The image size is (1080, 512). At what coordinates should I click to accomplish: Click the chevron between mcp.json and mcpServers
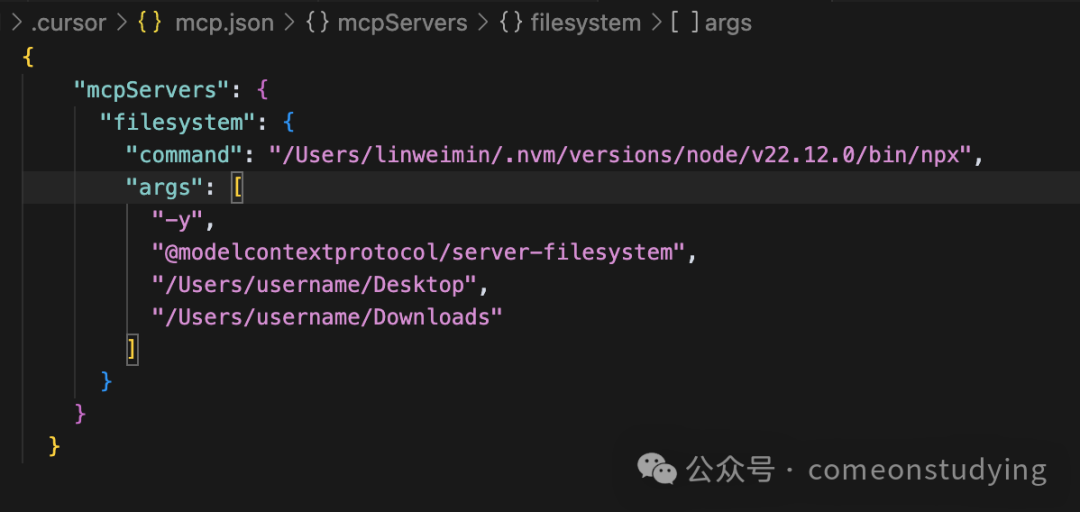pyautogui.click(x=290, y=23)
